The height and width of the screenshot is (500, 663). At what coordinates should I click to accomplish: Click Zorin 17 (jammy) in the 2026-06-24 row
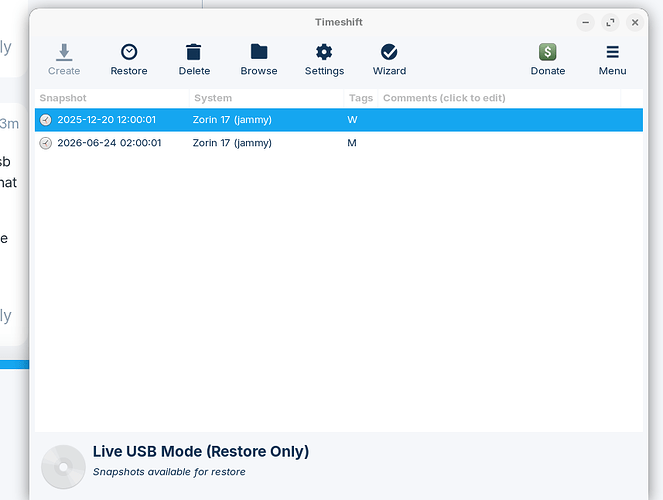(x=232, y=143)
